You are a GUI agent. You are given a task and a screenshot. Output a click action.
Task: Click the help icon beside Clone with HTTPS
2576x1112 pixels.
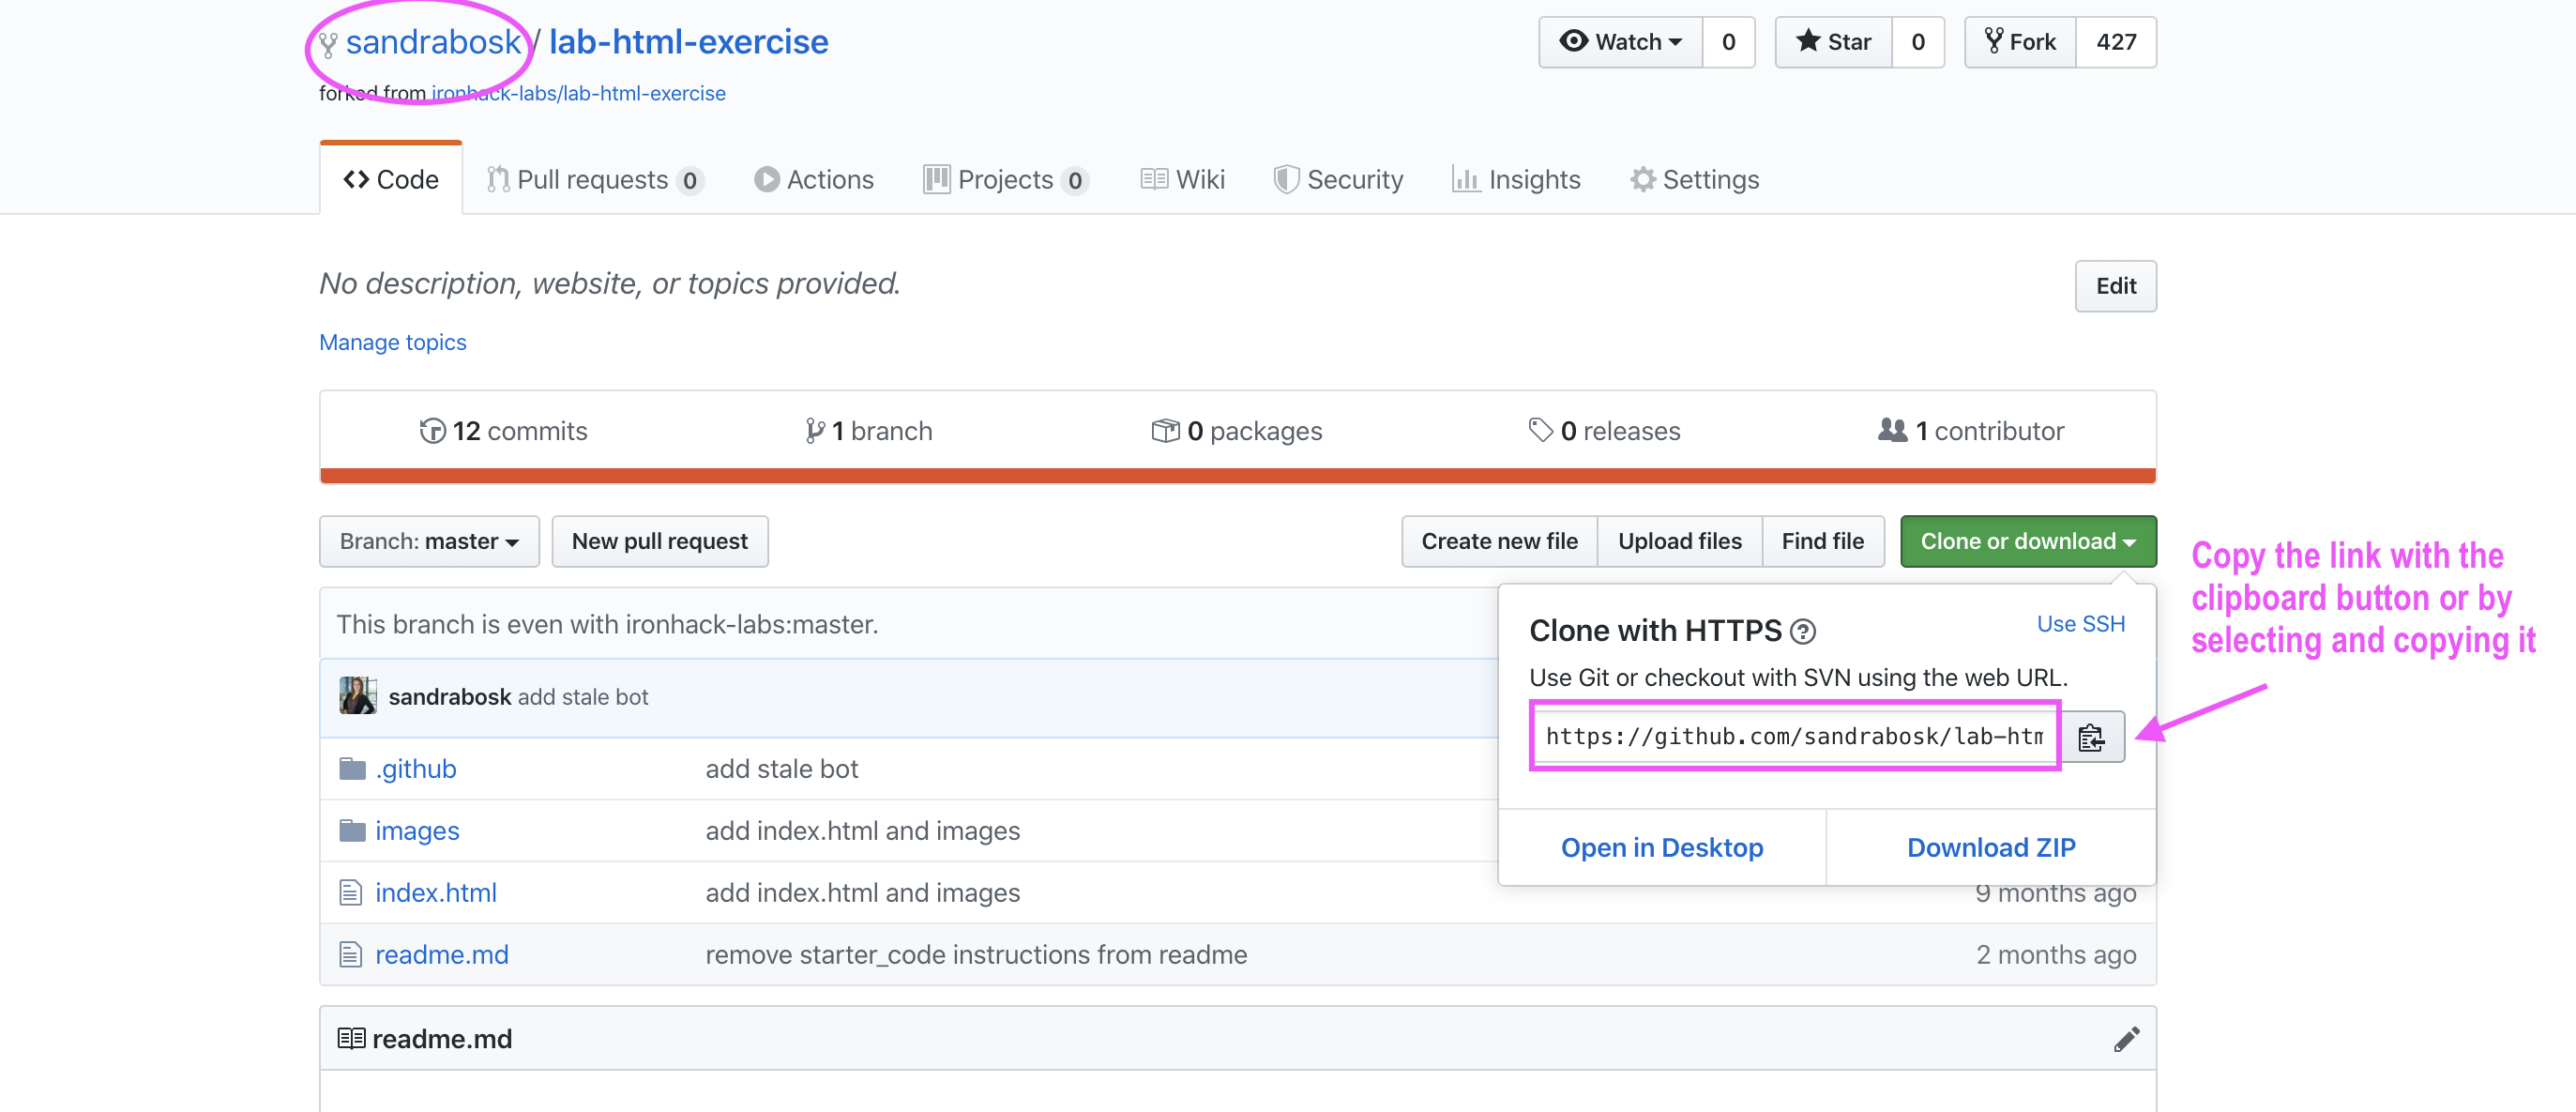click(x=1802, y=632)
